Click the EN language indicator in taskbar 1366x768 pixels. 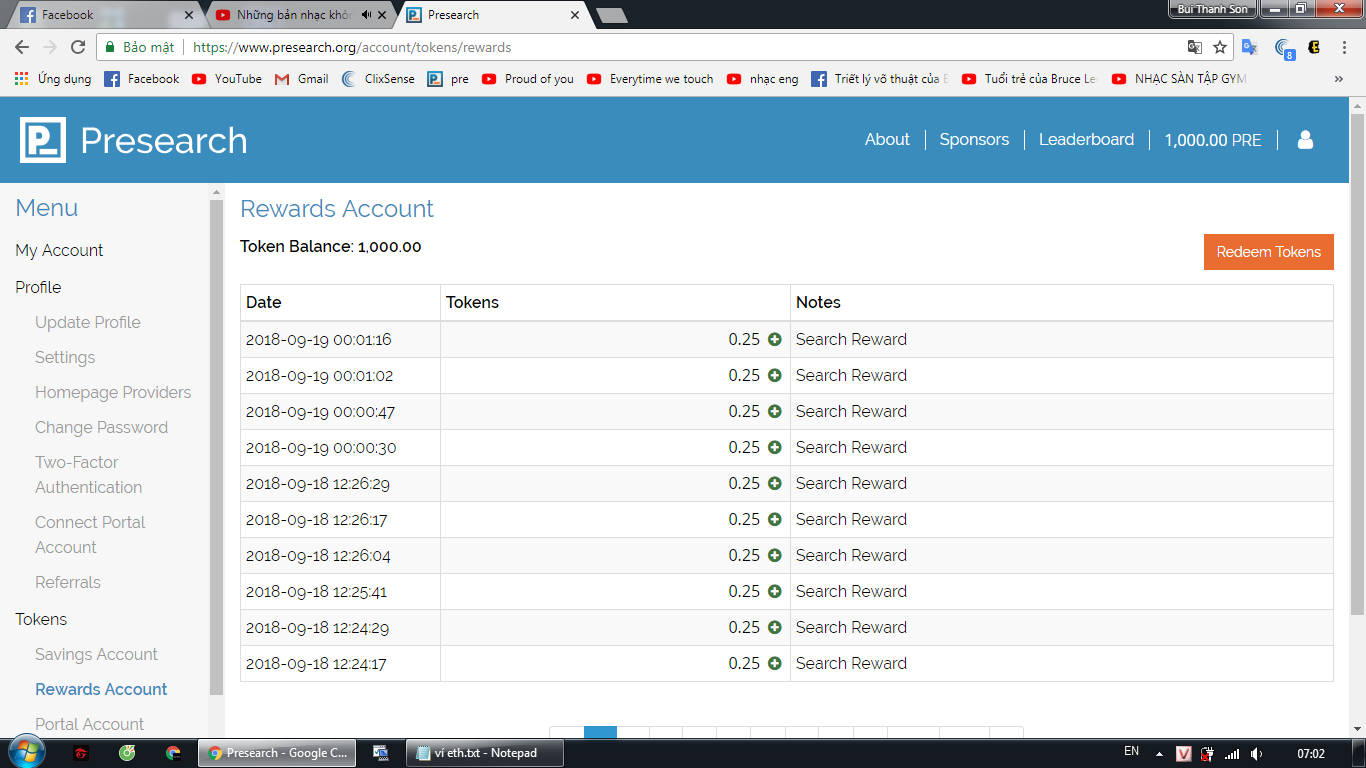pos(1131,751)
